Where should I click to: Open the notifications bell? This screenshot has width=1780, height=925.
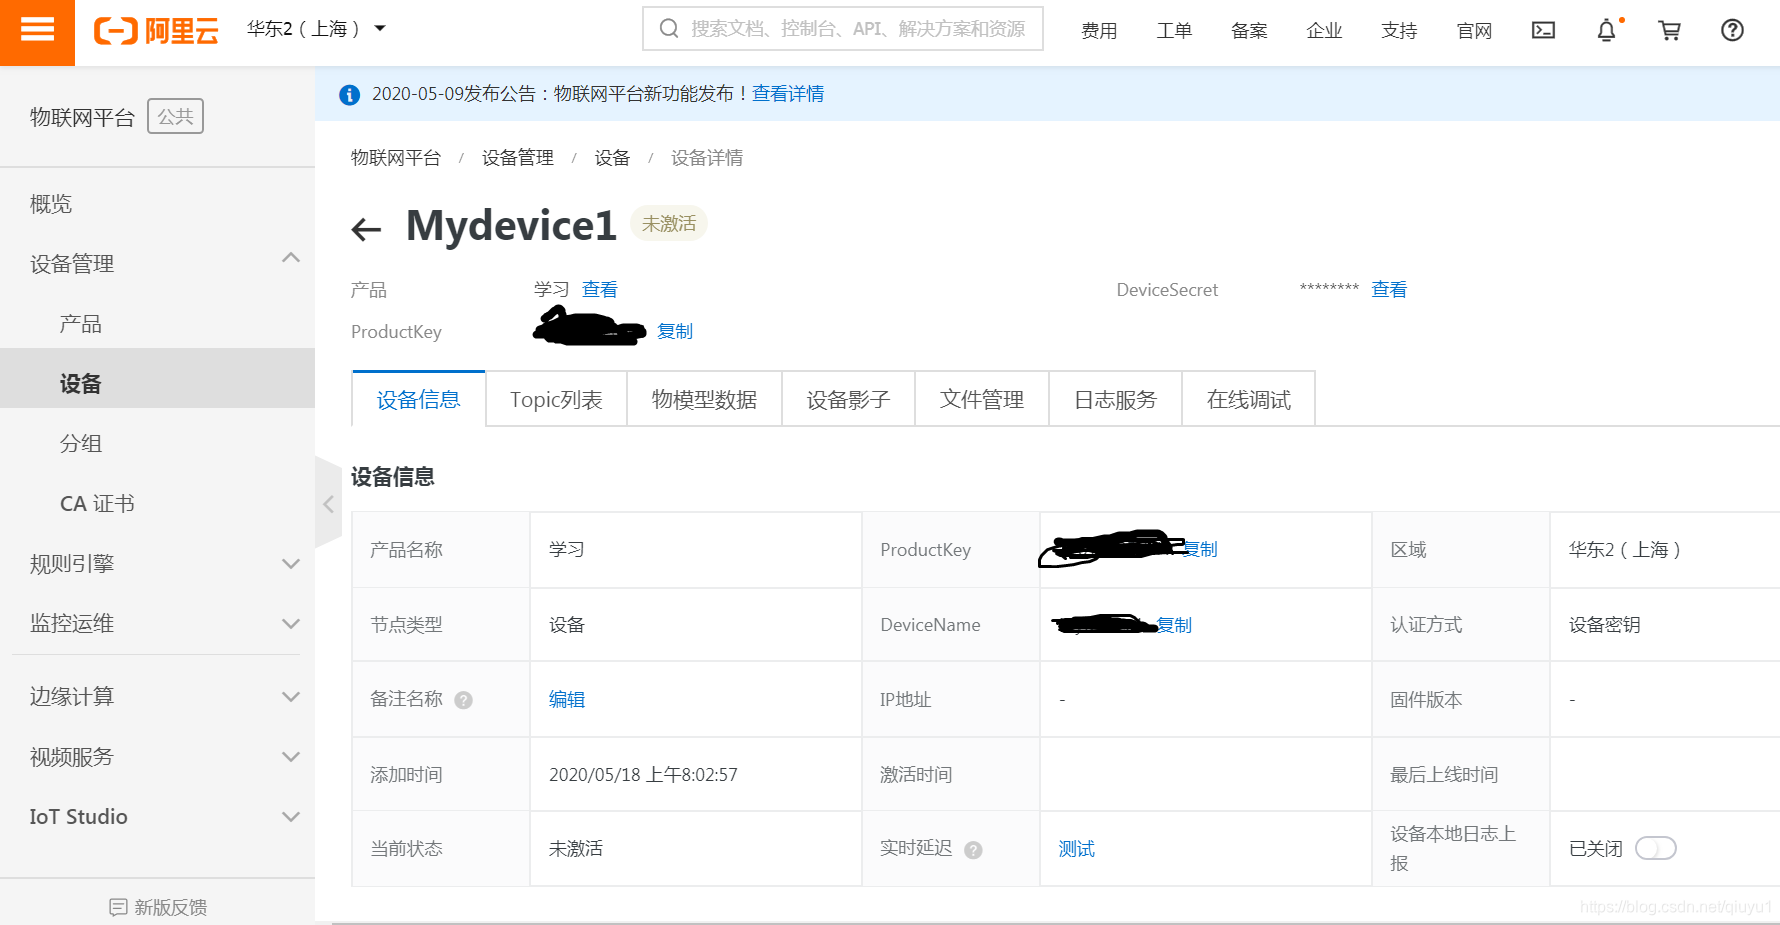point(1606,30)
